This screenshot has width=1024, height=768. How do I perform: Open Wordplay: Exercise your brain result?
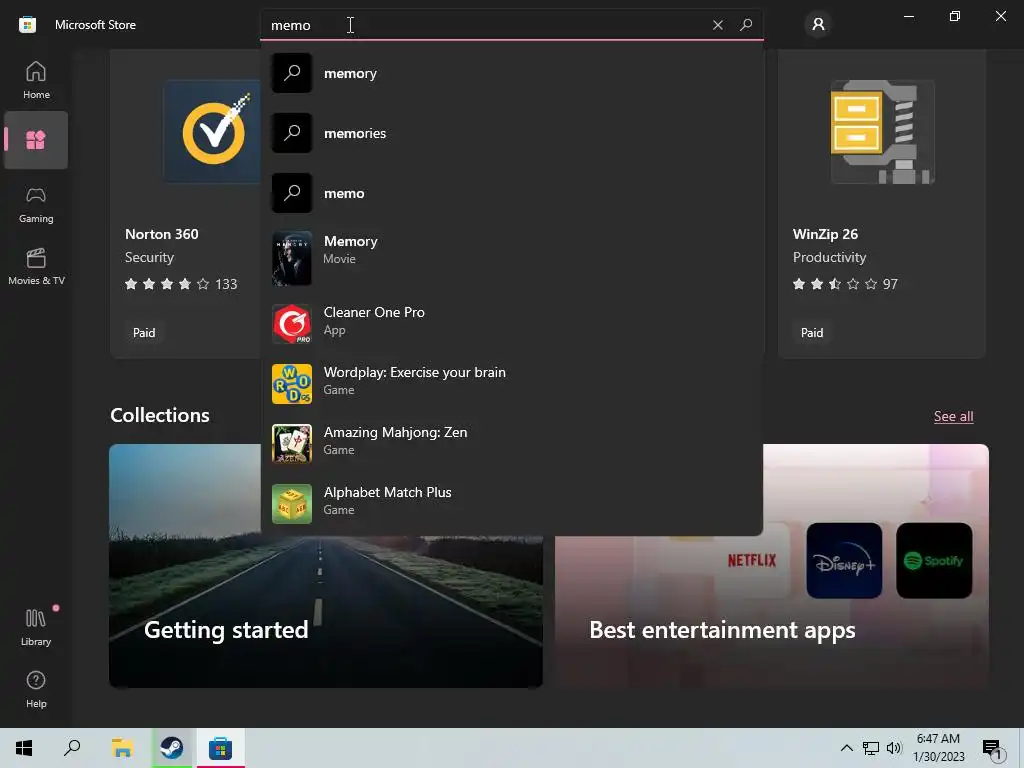coord(511,383)
